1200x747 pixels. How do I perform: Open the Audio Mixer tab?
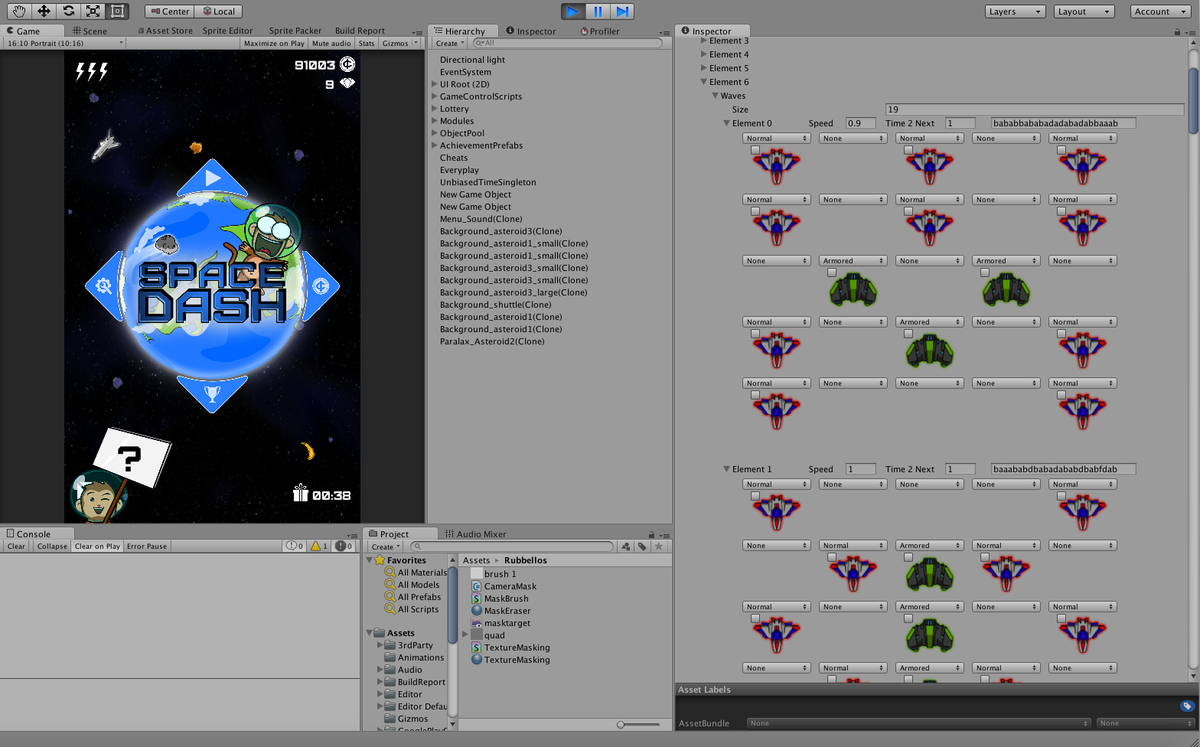tap(476, 534)
